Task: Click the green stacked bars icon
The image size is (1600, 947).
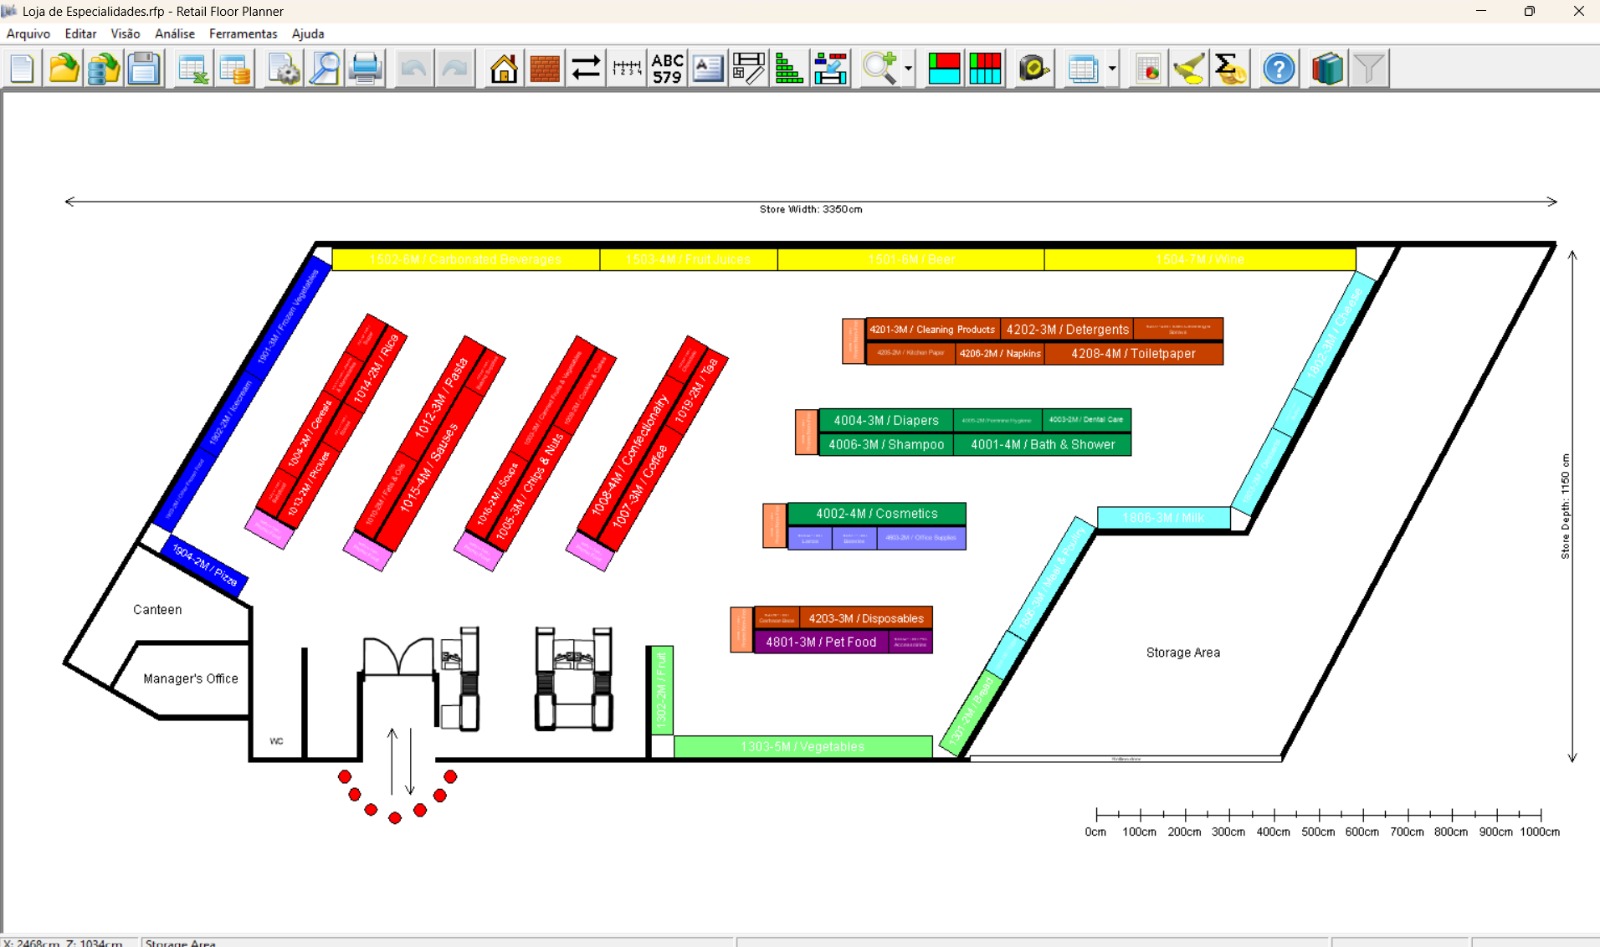Action: click(x=790, y=69)
